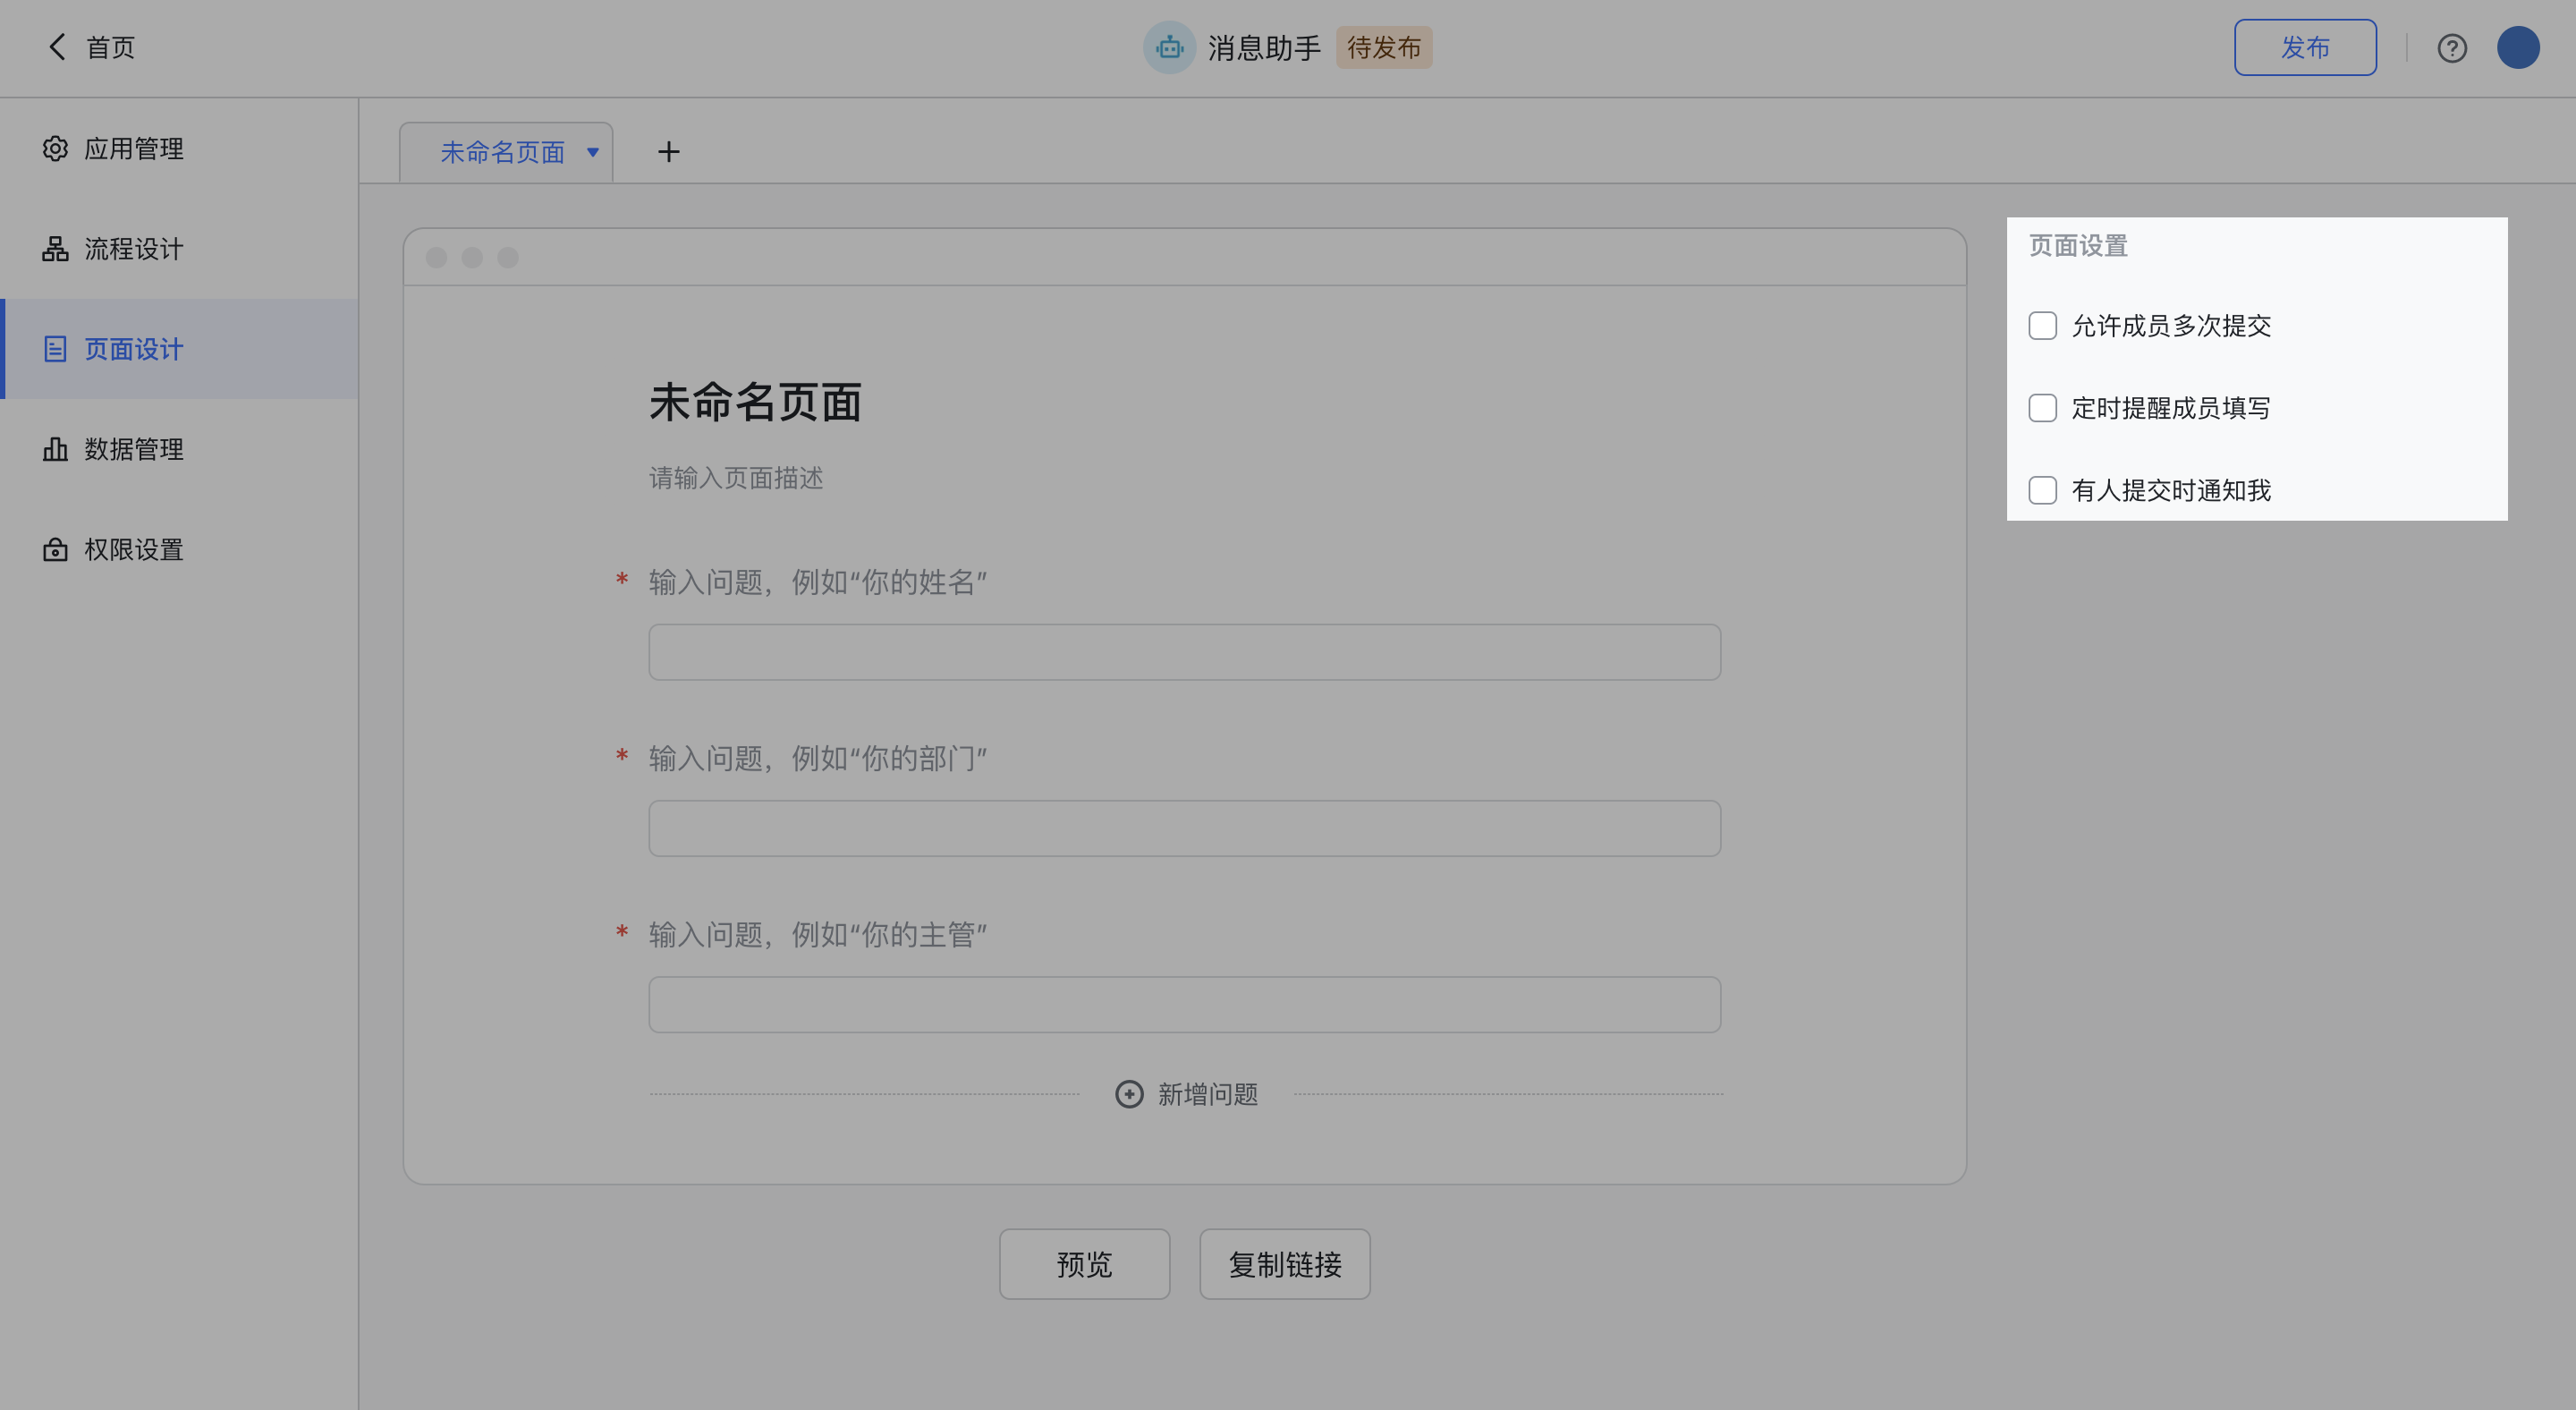Click the 消息助手 robot app icon
Screen dimensions: 2576x1410
(x=1169, y=47)
